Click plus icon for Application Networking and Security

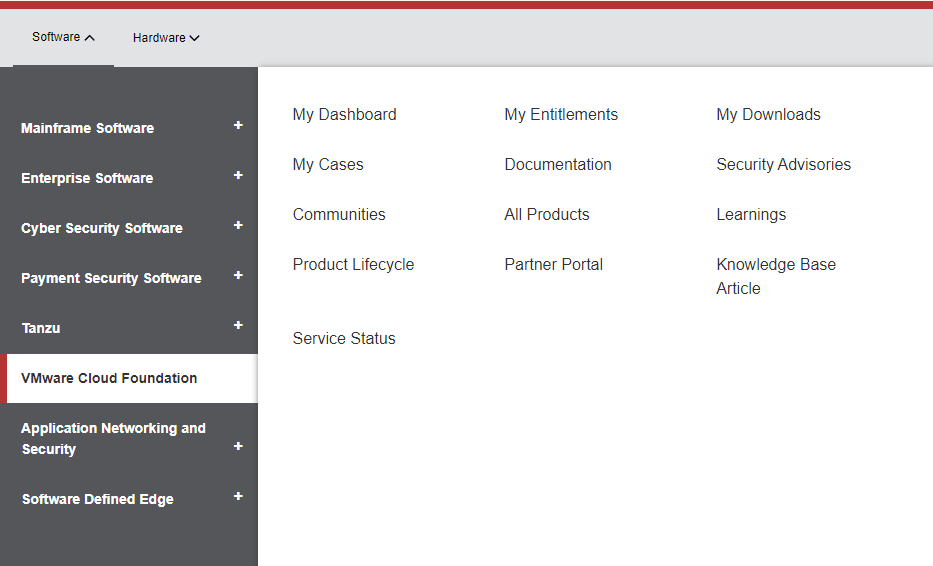click(238, 446)
